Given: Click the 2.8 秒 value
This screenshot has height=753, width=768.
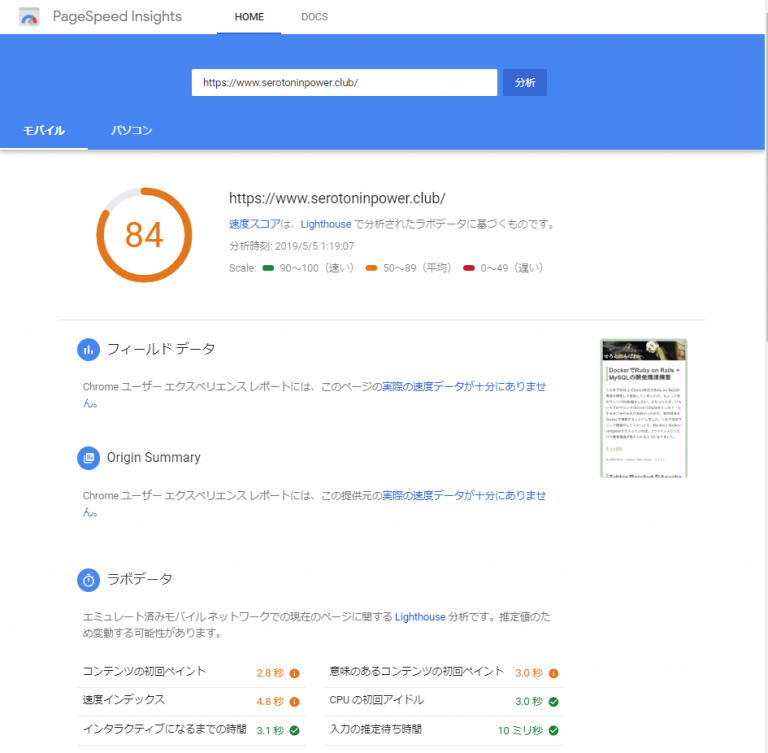Looking at the screenshot, I should tap(270, 673).
